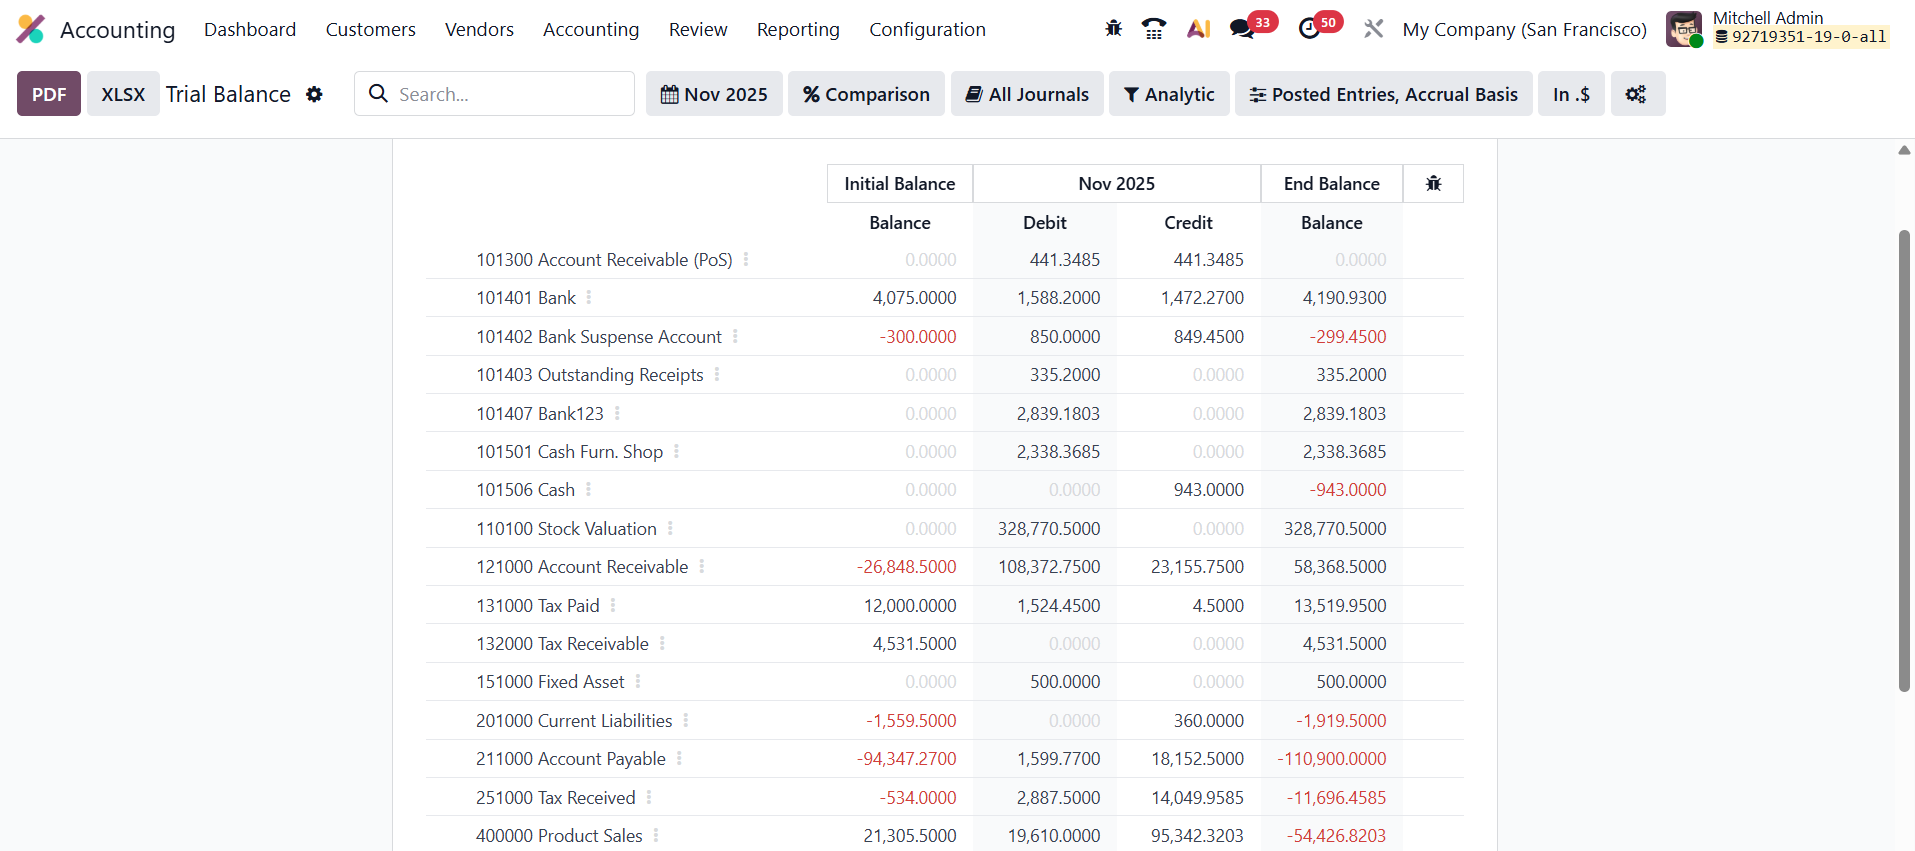The image size is (1915, 851).
Task: Download the report using XLSX button
Action: click(x=123, y=94)
